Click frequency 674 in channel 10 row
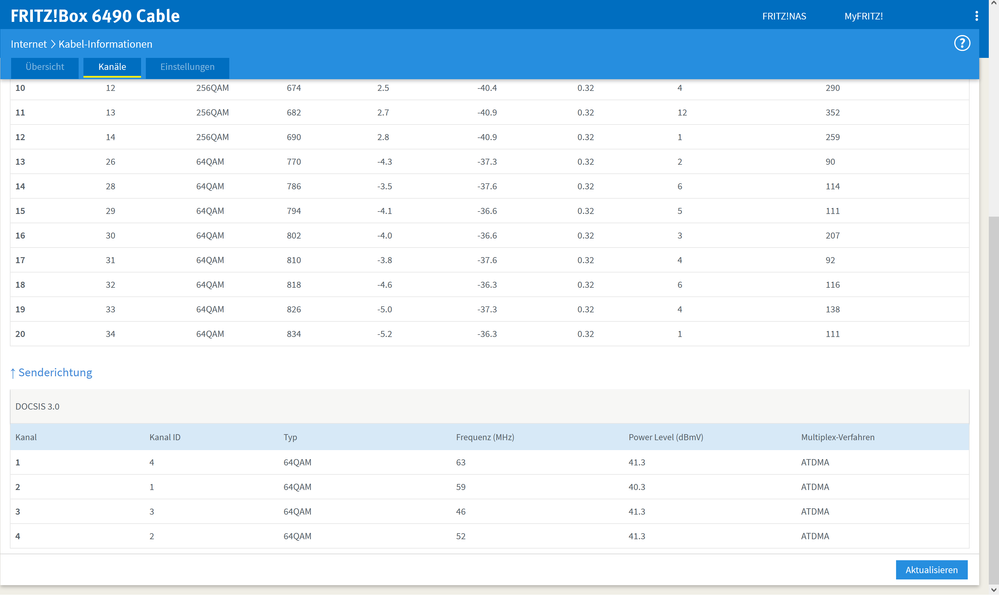The width and height of the screenshot is (999, 595). (294, 88)
